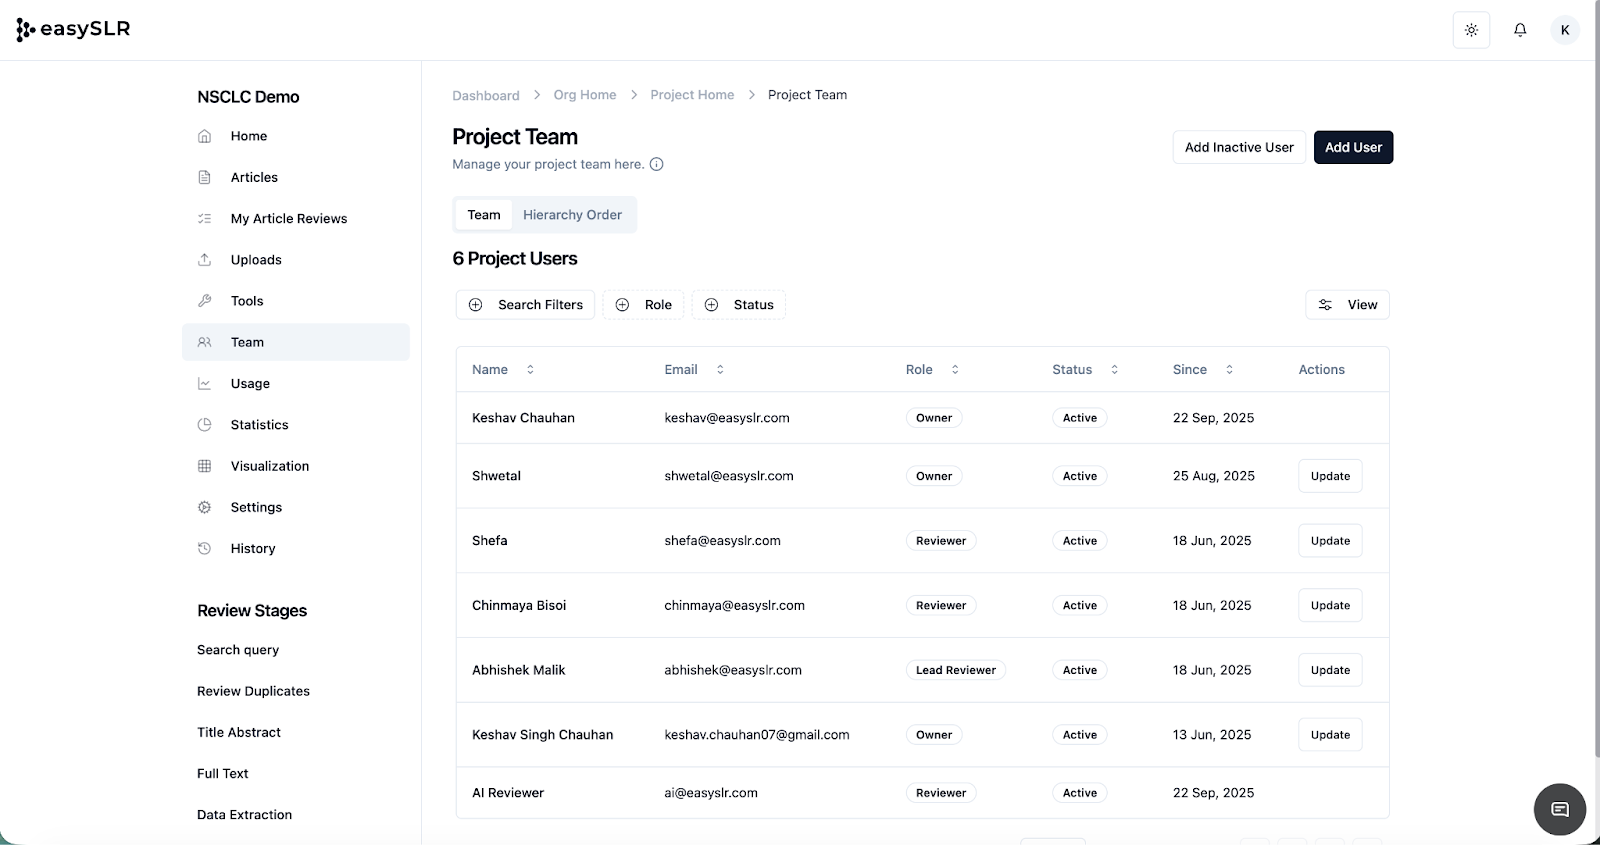
Task: Click the Visualization grid icon
Action: 205,466
